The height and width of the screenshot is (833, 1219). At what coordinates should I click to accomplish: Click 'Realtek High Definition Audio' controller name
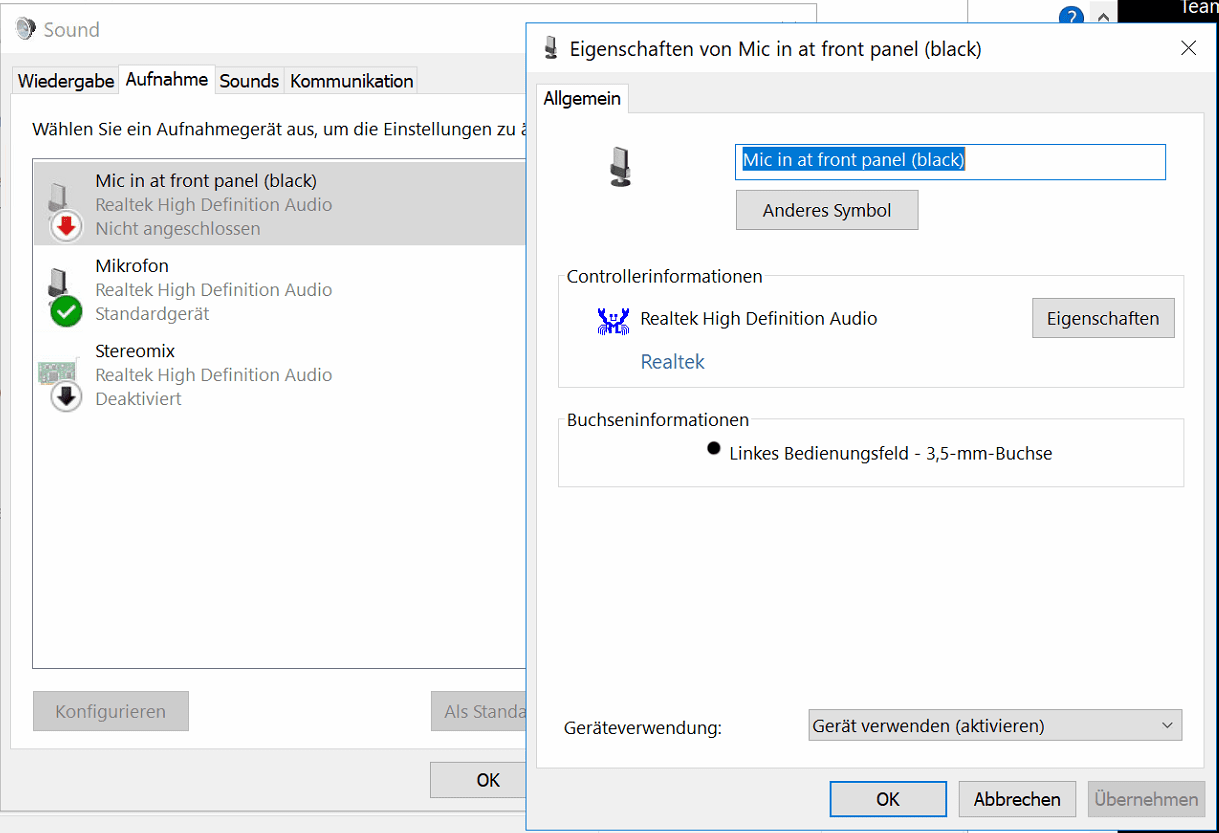pyautogui.click(x=759, y=319)
